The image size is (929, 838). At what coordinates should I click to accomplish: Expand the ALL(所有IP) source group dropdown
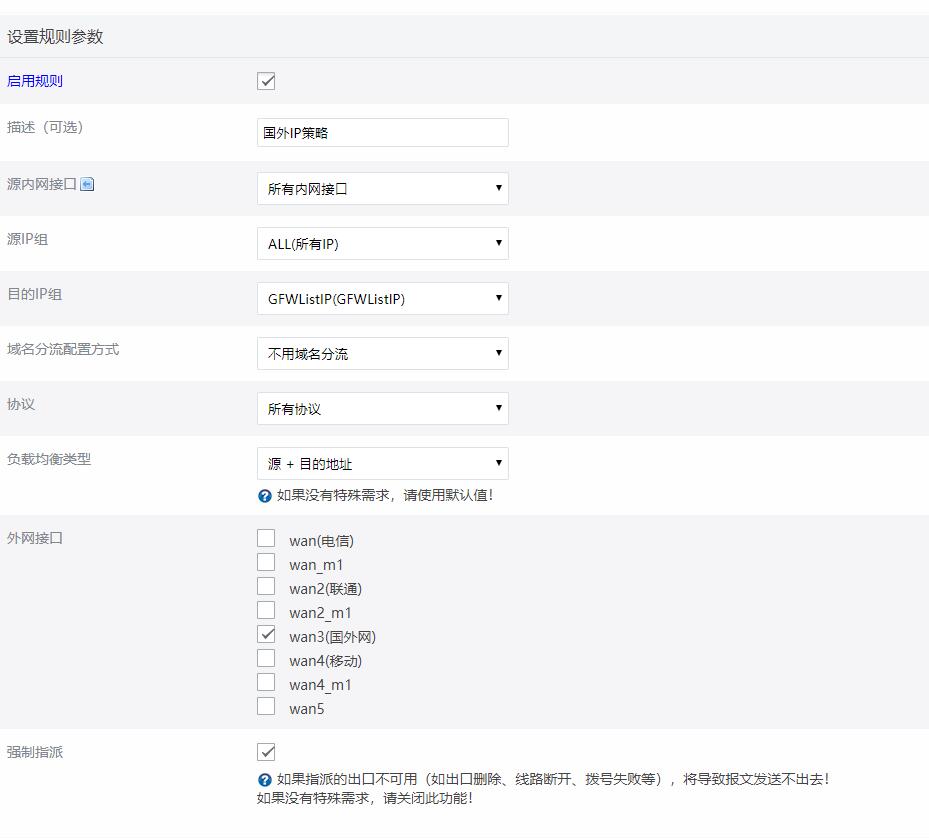[383, 244]
